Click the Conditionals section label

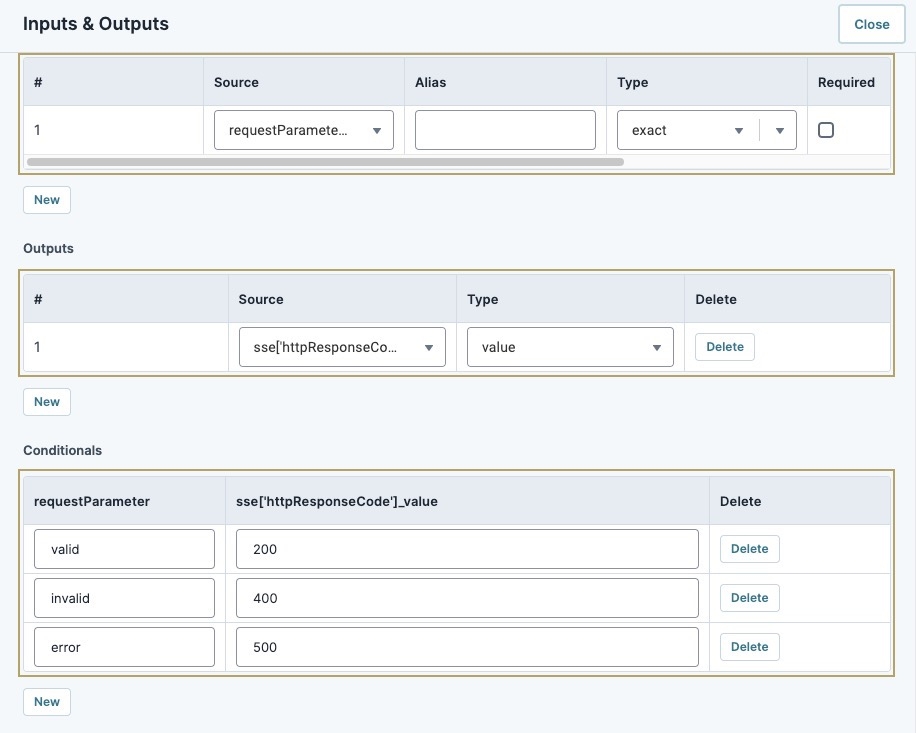click(x=63, y=450)
